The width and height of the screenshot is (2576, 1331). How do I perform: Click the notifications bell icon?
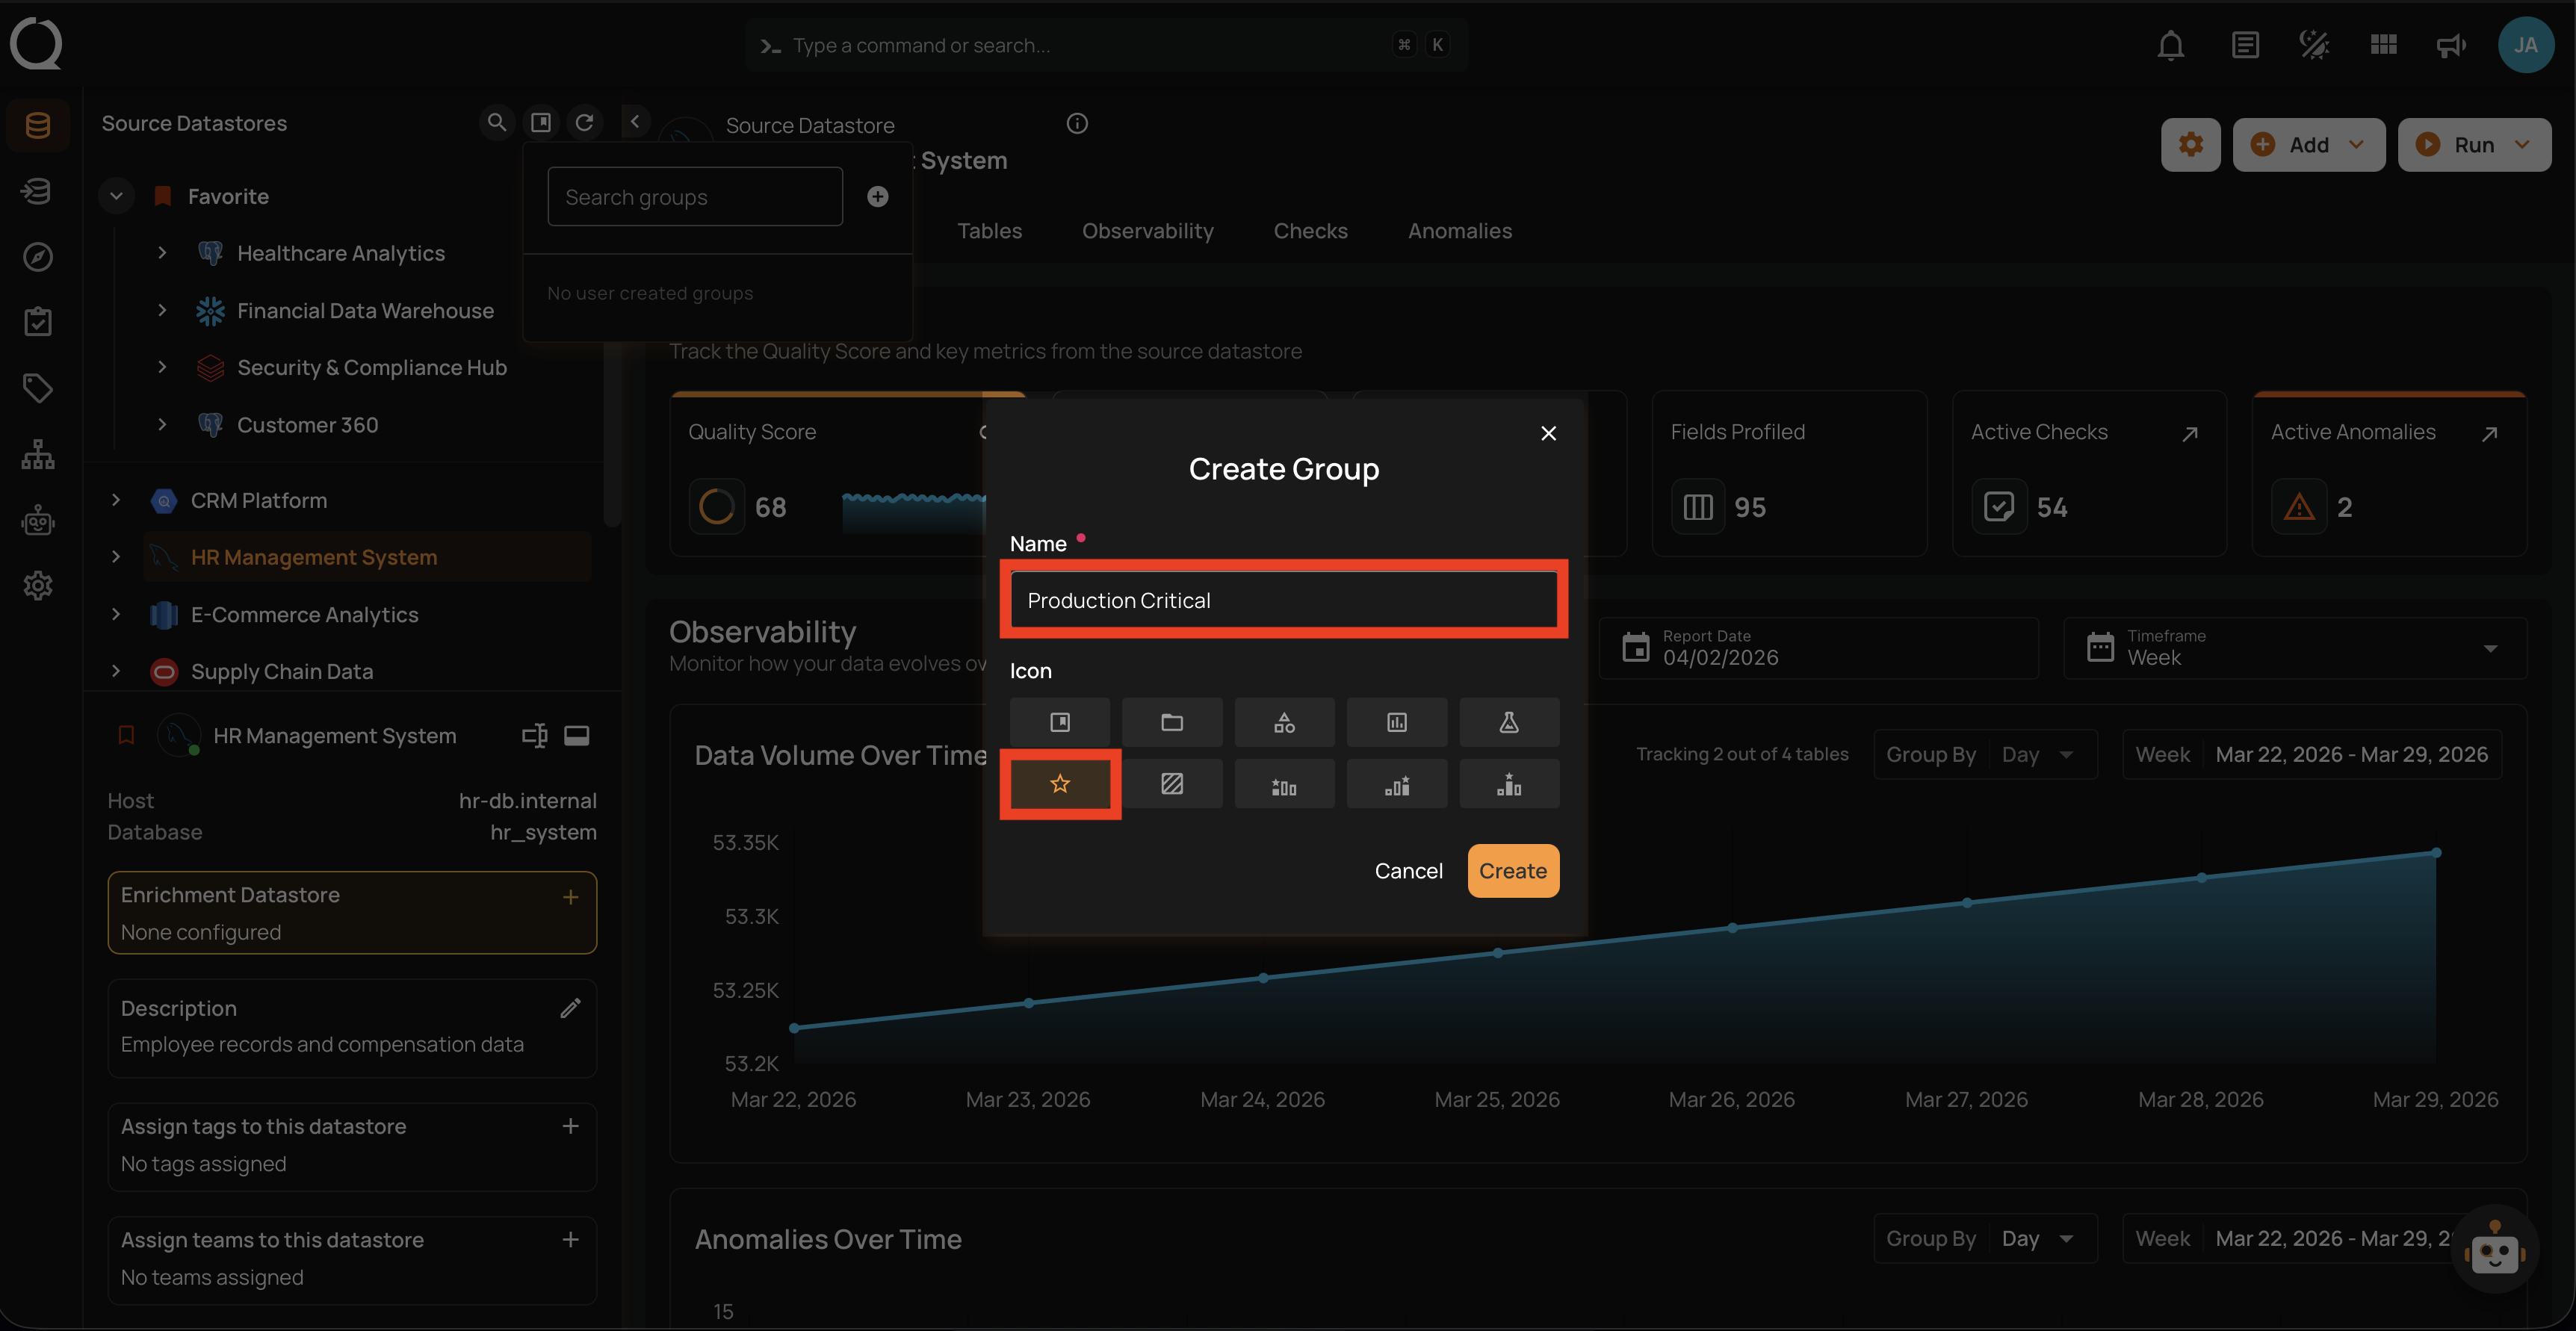click(2170, 45)
